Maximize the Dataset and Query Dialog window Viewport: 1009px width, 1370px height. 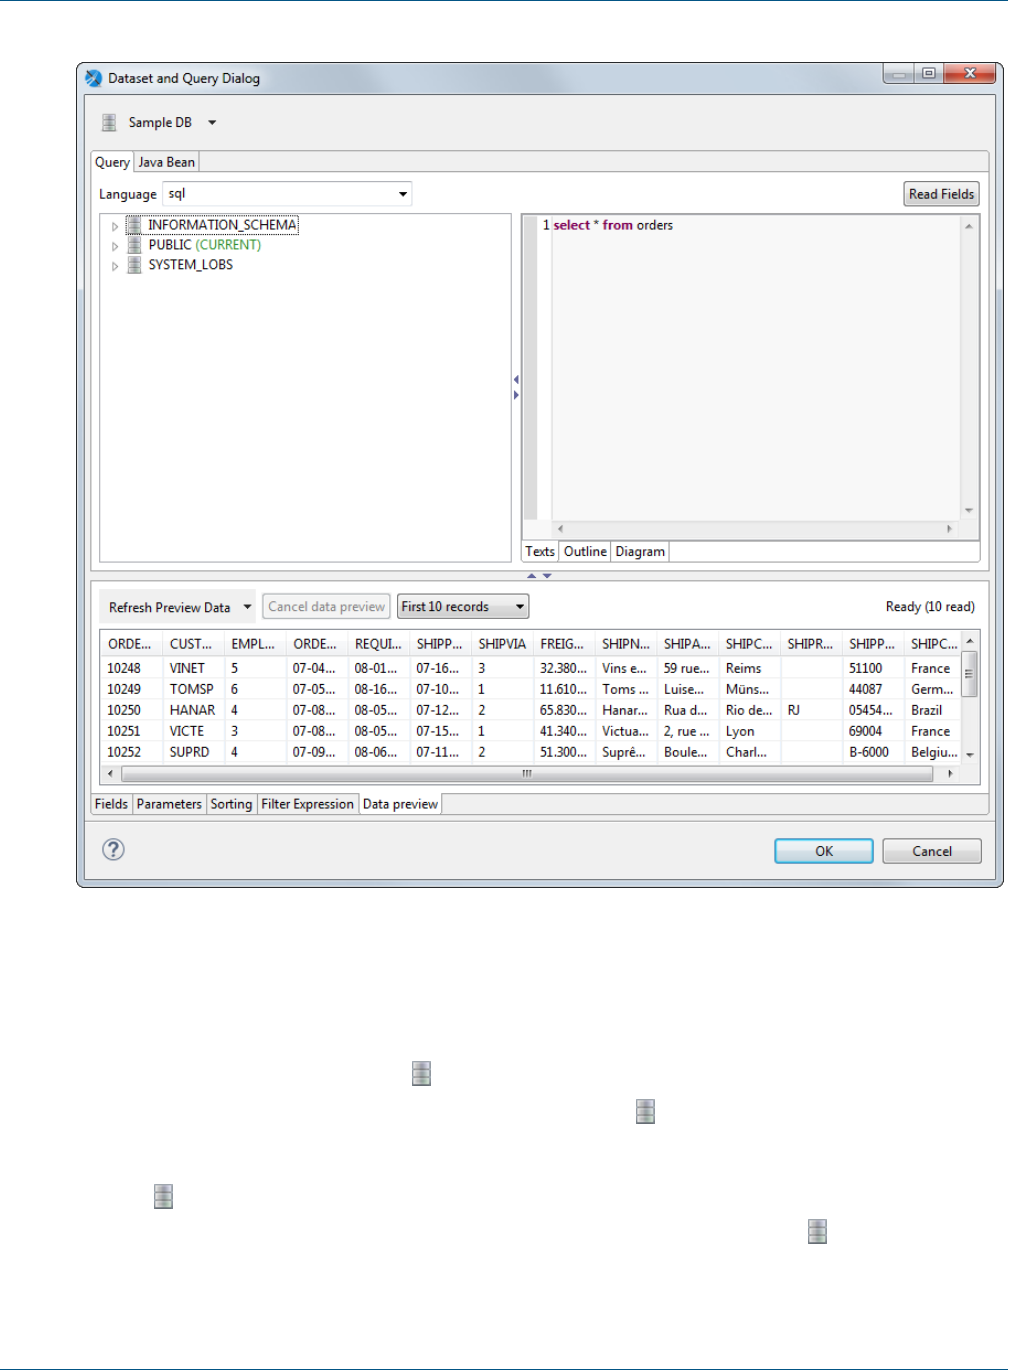pos(929,73)
